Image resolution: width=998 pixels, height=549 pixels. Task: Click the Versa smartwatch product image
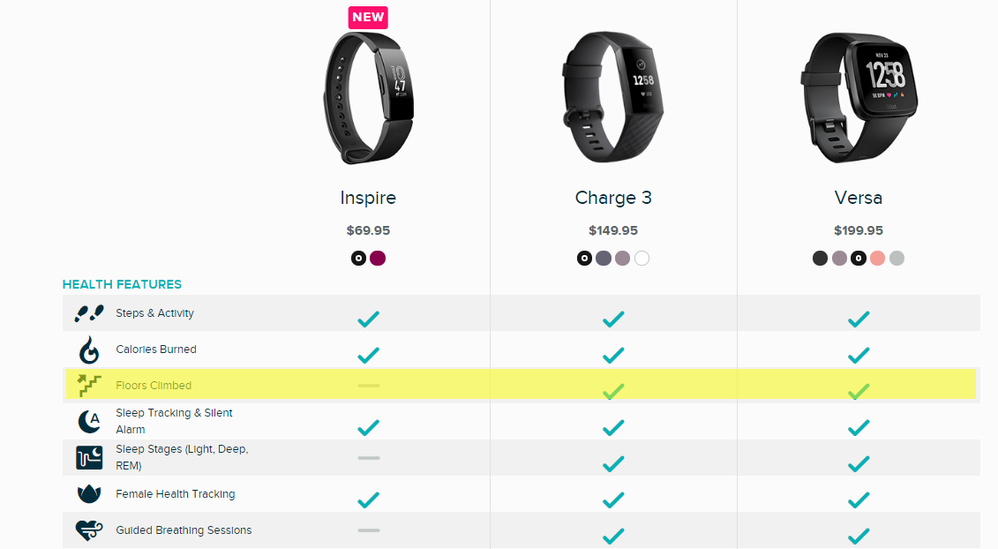(858, 97)
